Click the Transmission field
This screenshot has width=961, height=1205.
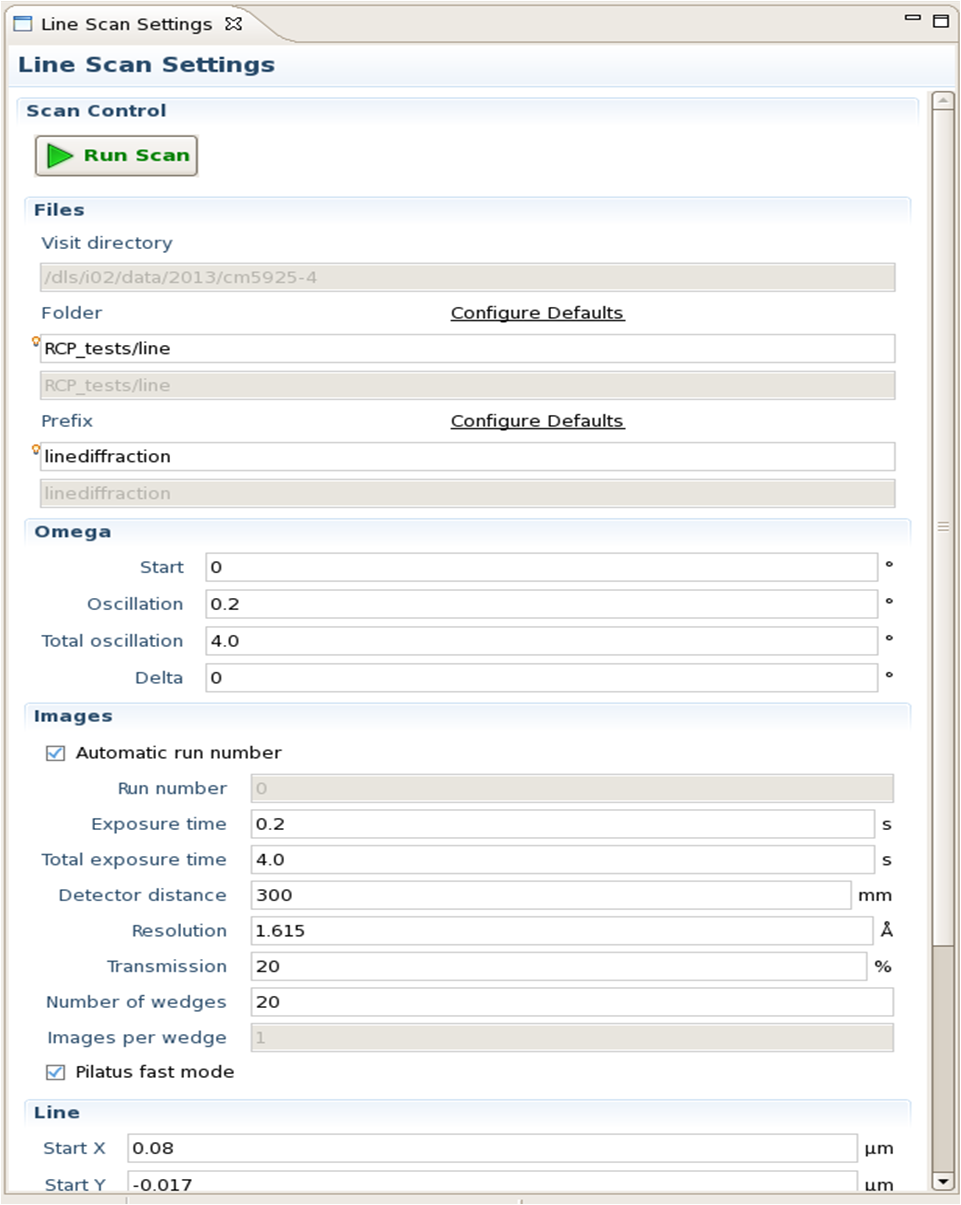[559, 966]
